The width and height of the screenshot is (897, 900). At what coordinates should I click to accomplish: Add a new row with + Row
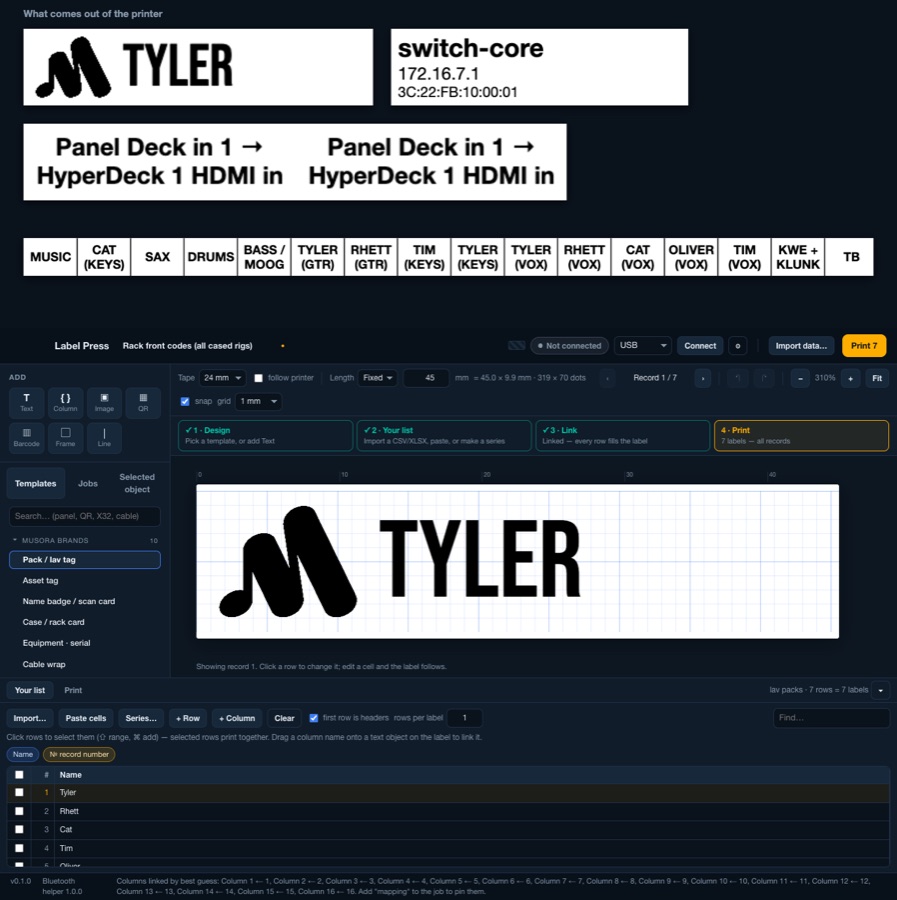tap(188, 718)
